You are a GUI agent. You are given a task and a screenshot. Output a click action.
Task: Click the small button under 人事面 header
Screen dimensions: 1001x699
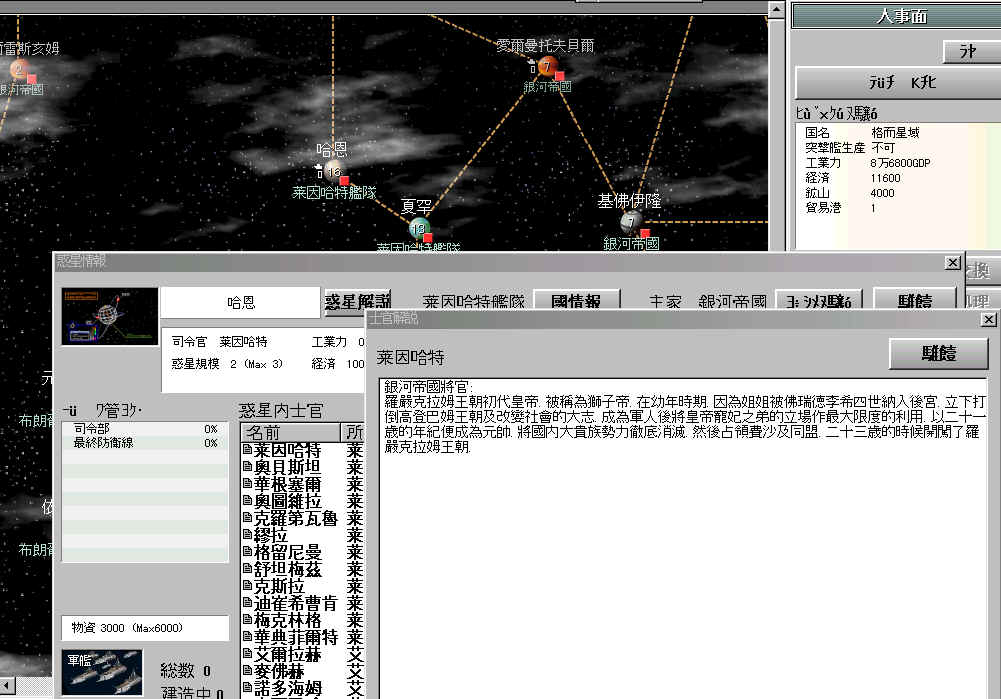tap(970, 51)
